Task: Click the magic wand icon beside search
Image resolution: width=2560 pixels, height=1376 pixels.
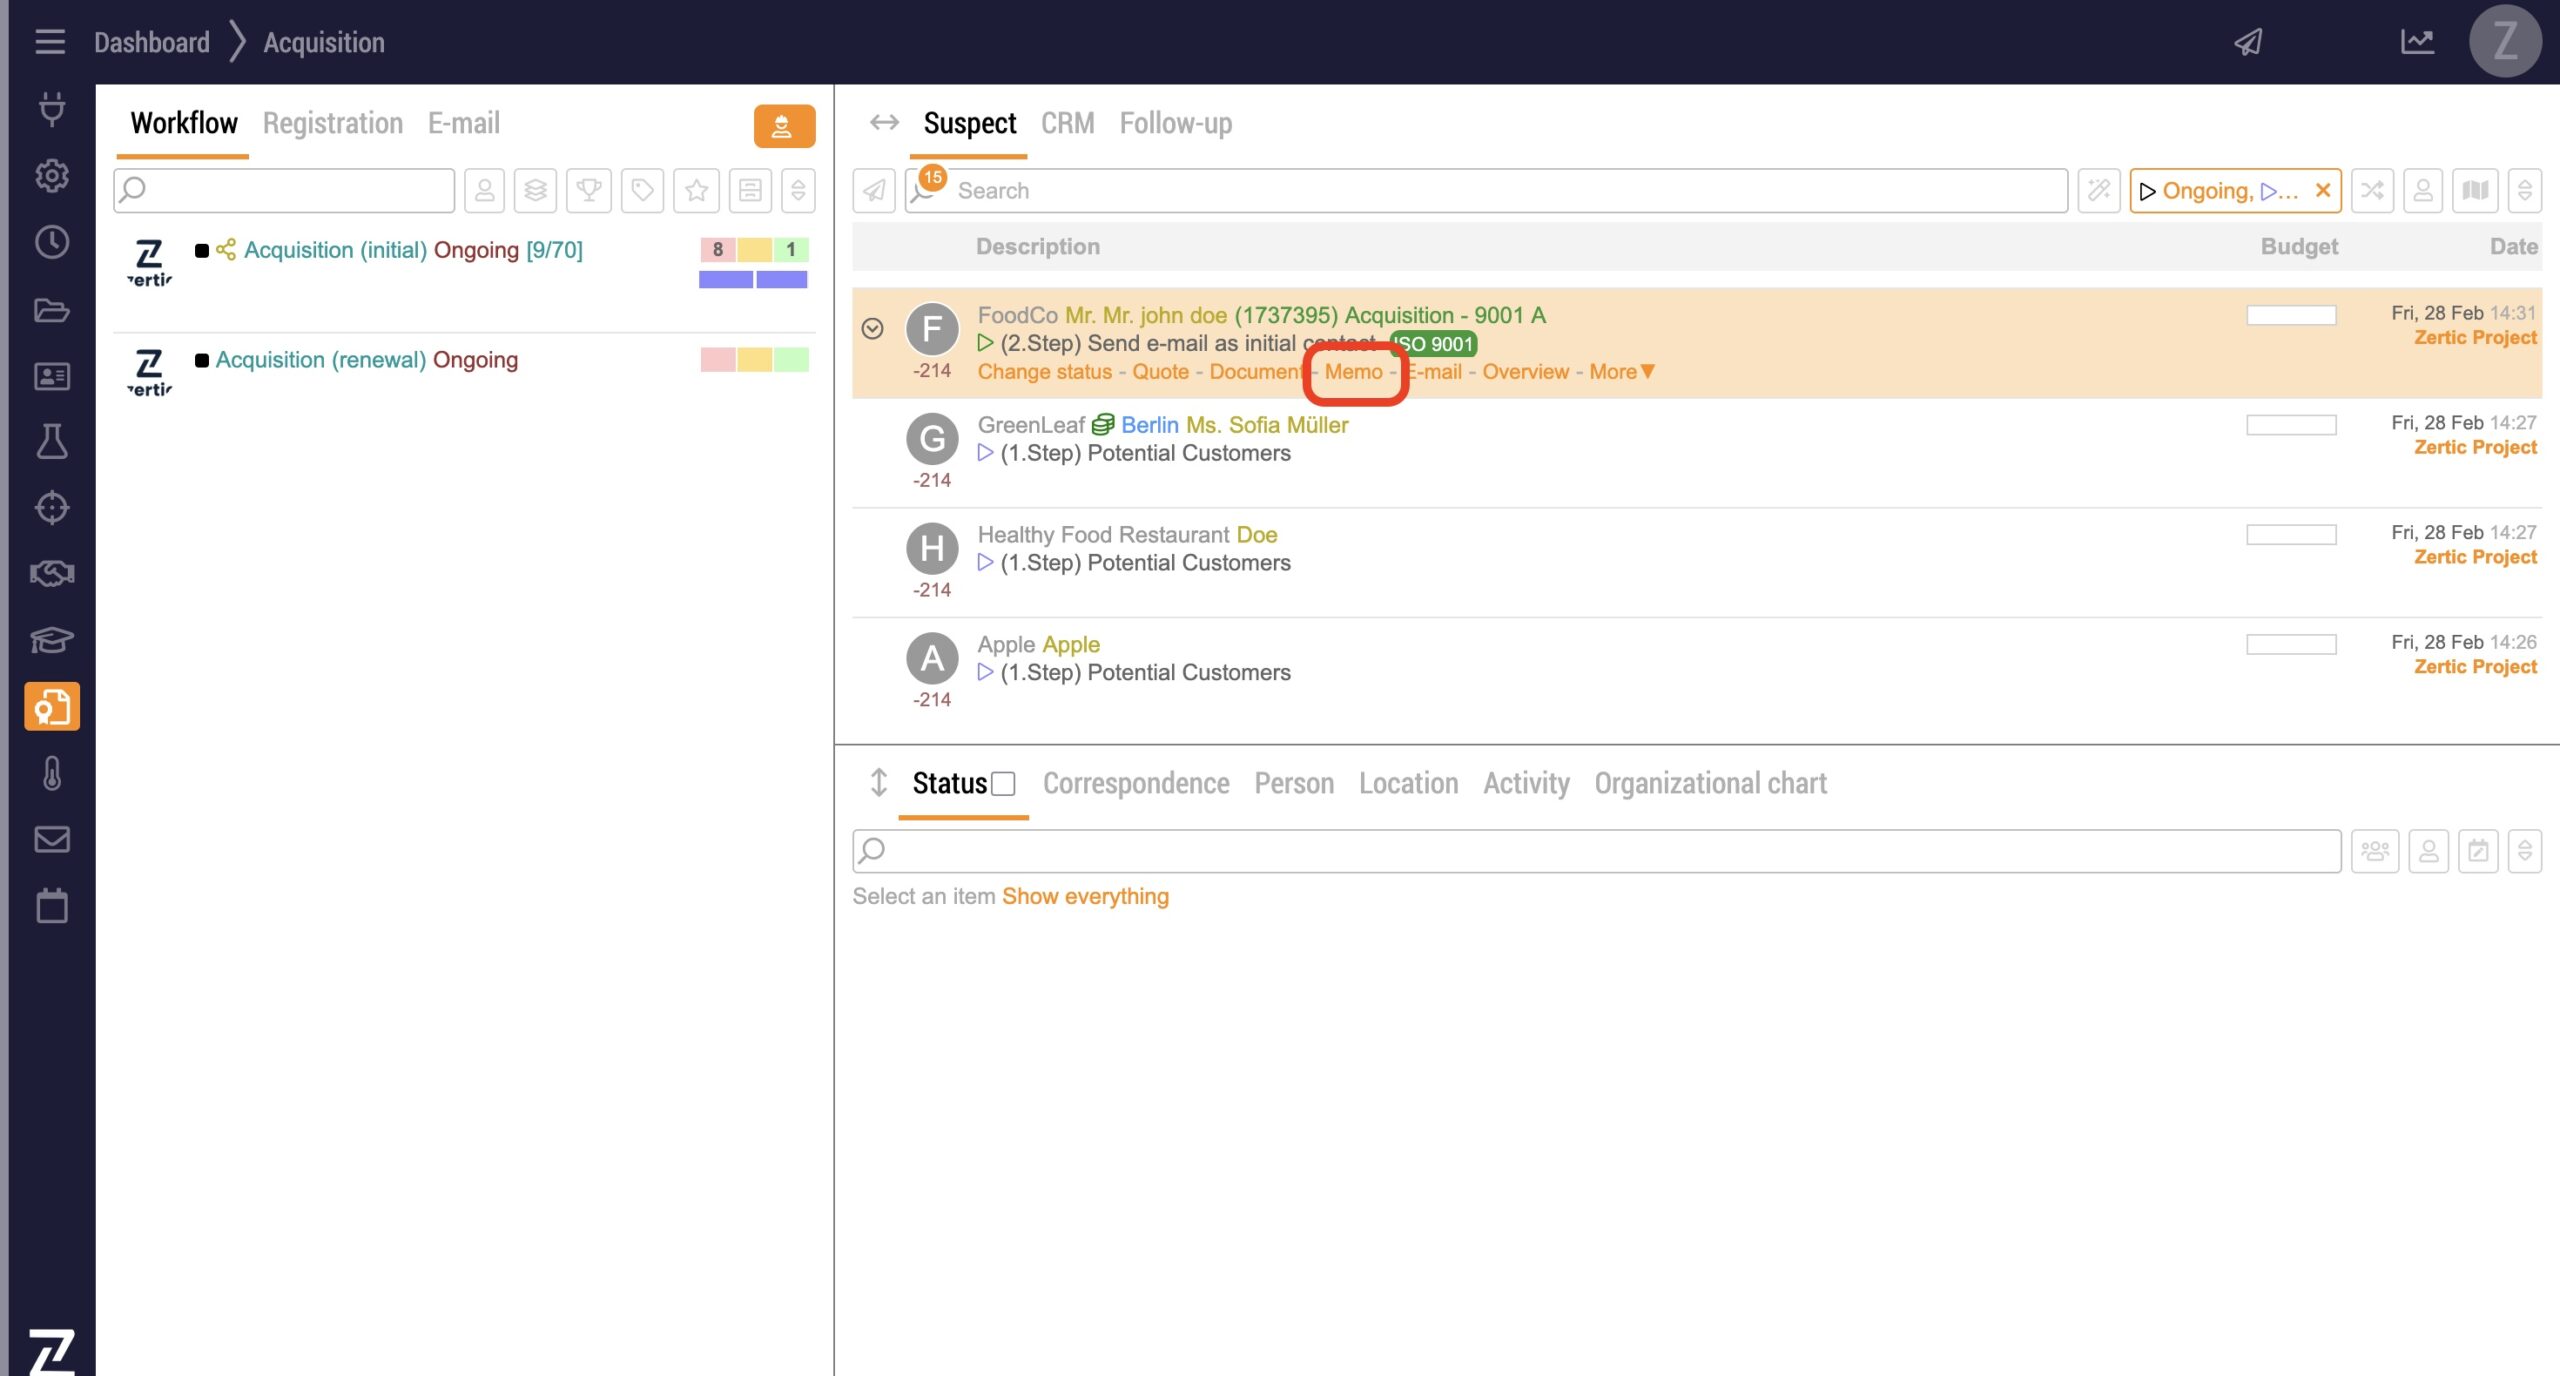Action: tap(2098, 190)
